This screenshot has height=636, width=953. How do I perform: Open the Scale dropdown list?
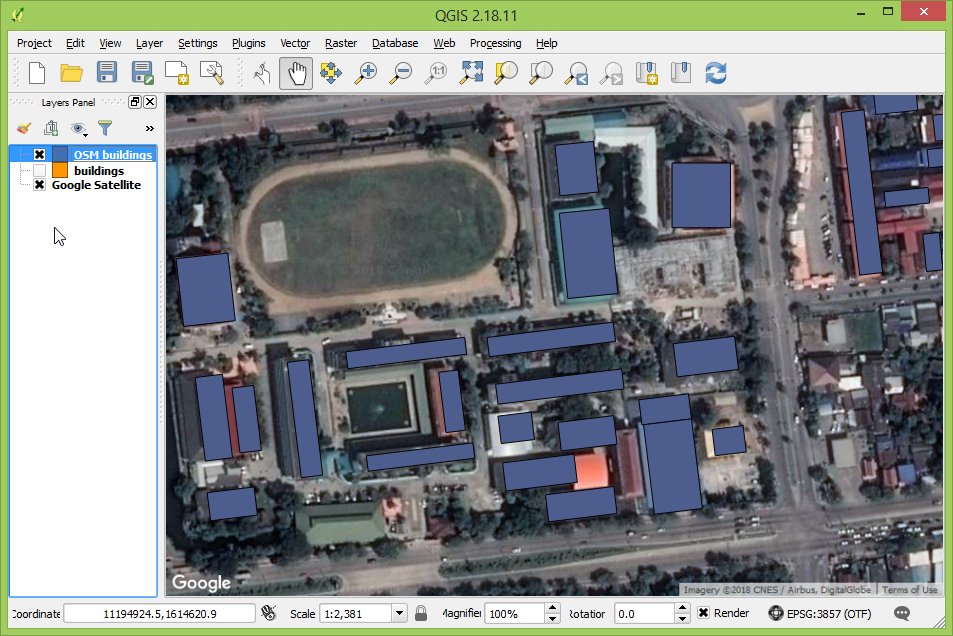399,613
